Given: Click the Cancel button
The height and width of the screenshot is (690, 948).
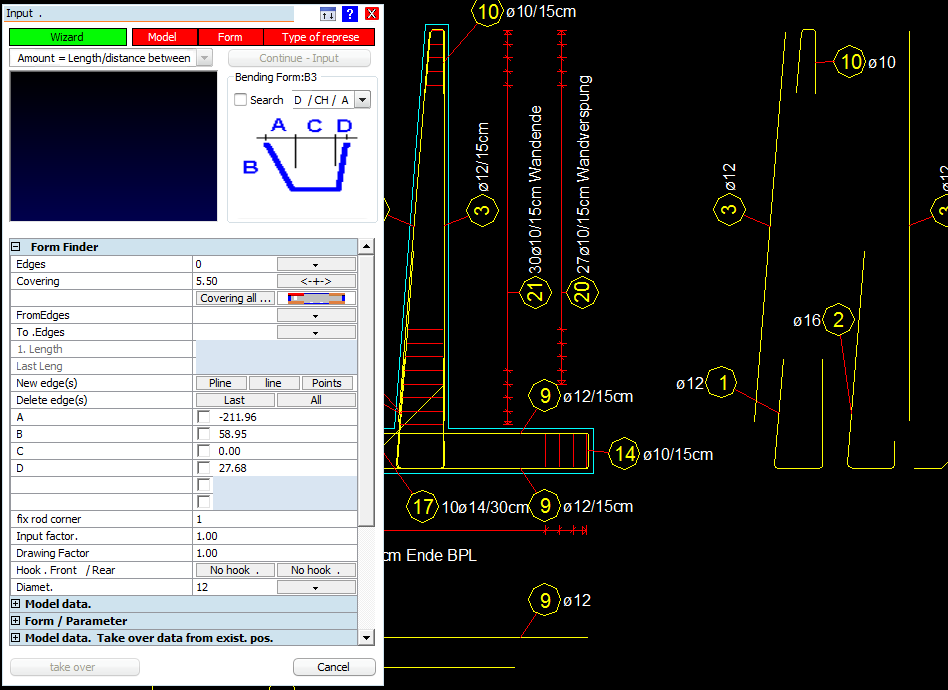Looking at the screenshot, I should click(334, 667).
